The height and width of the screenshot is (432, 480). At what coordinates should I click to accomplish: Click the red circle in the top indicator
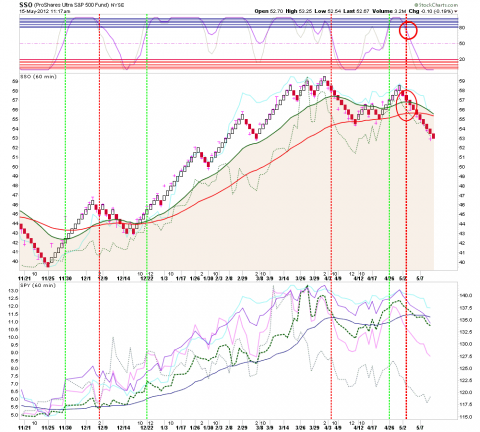point(408,30)
